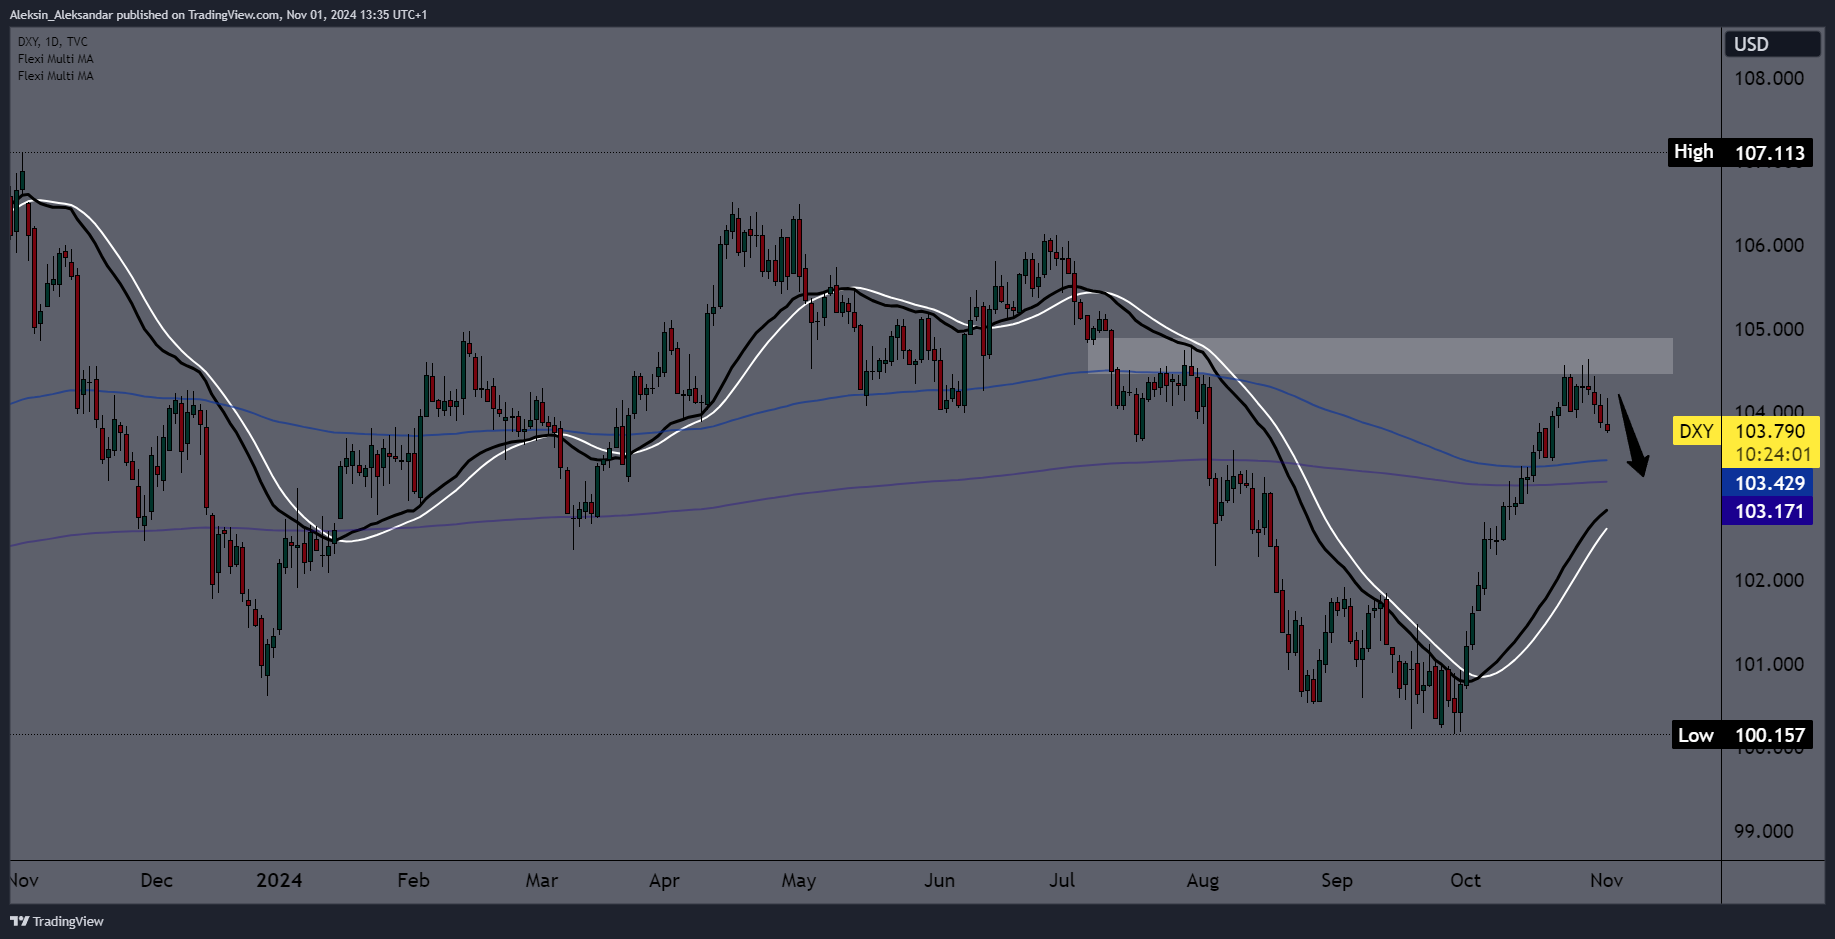Click the 105.000 price axis label

pyautogui.click(x=1768, y=329)
